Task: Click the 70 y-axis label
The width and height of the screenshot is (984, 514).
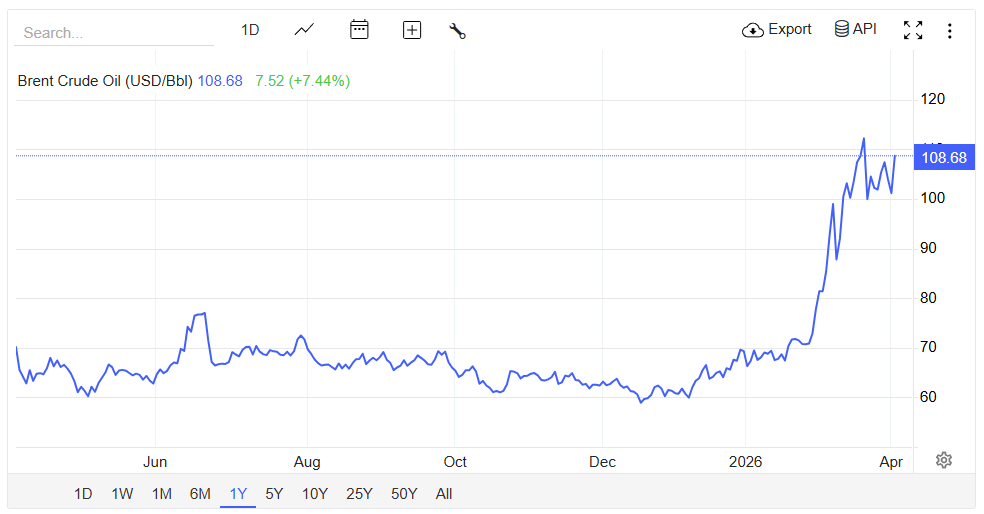Action: [928, 346]
